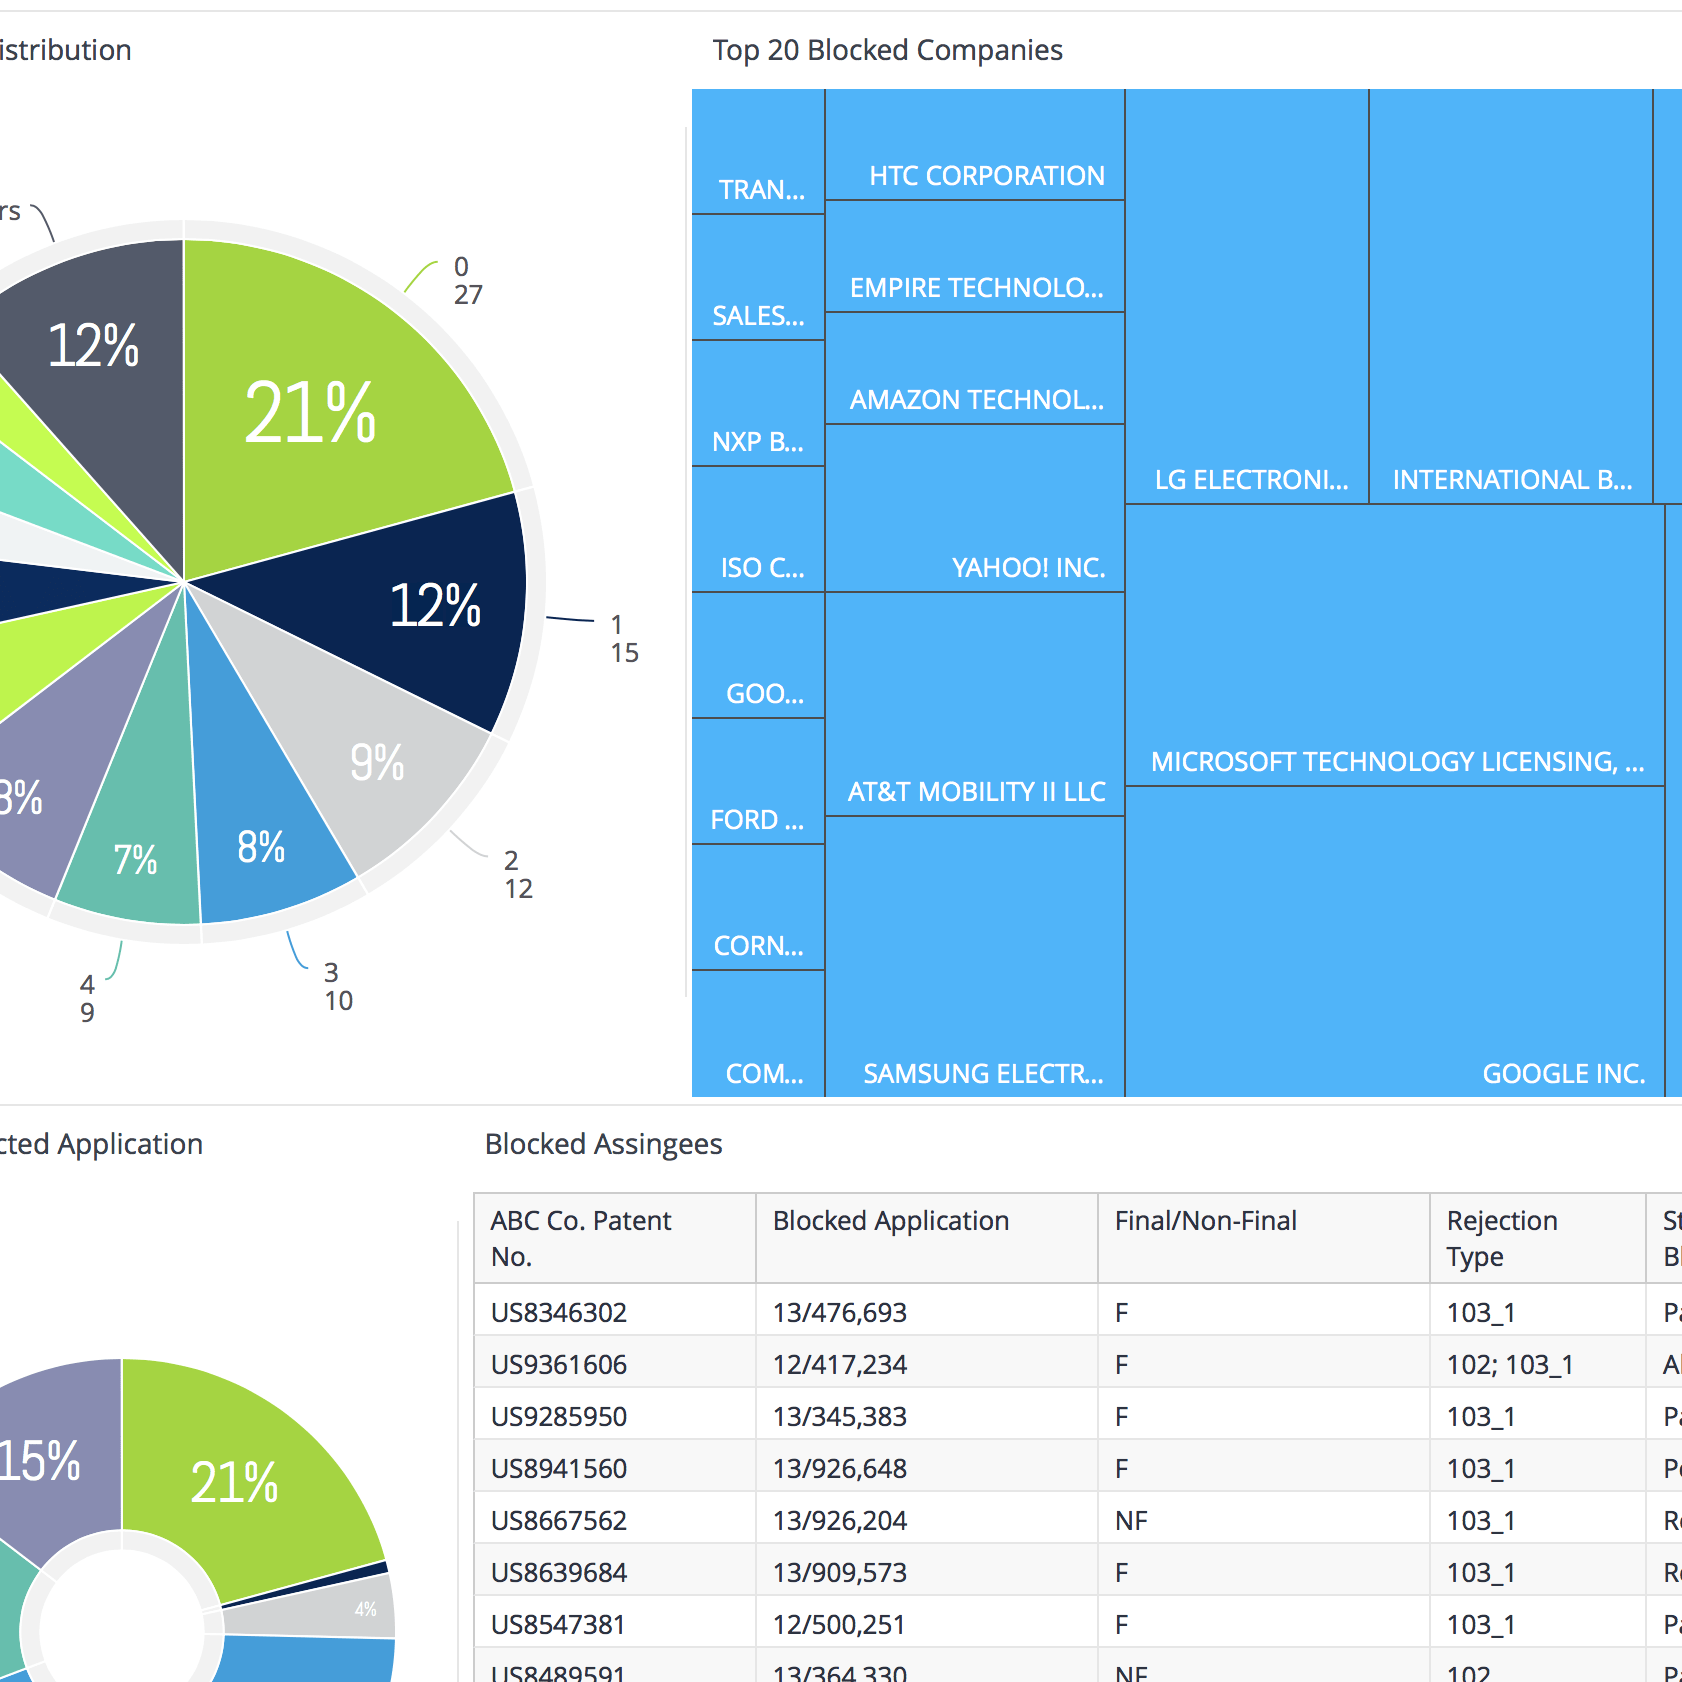Image resolution: width=1682 pixels, height=1682 pixels.
Task: Click the GOOGLE INC. treemap tile
Action: [x=1395, y=942]
